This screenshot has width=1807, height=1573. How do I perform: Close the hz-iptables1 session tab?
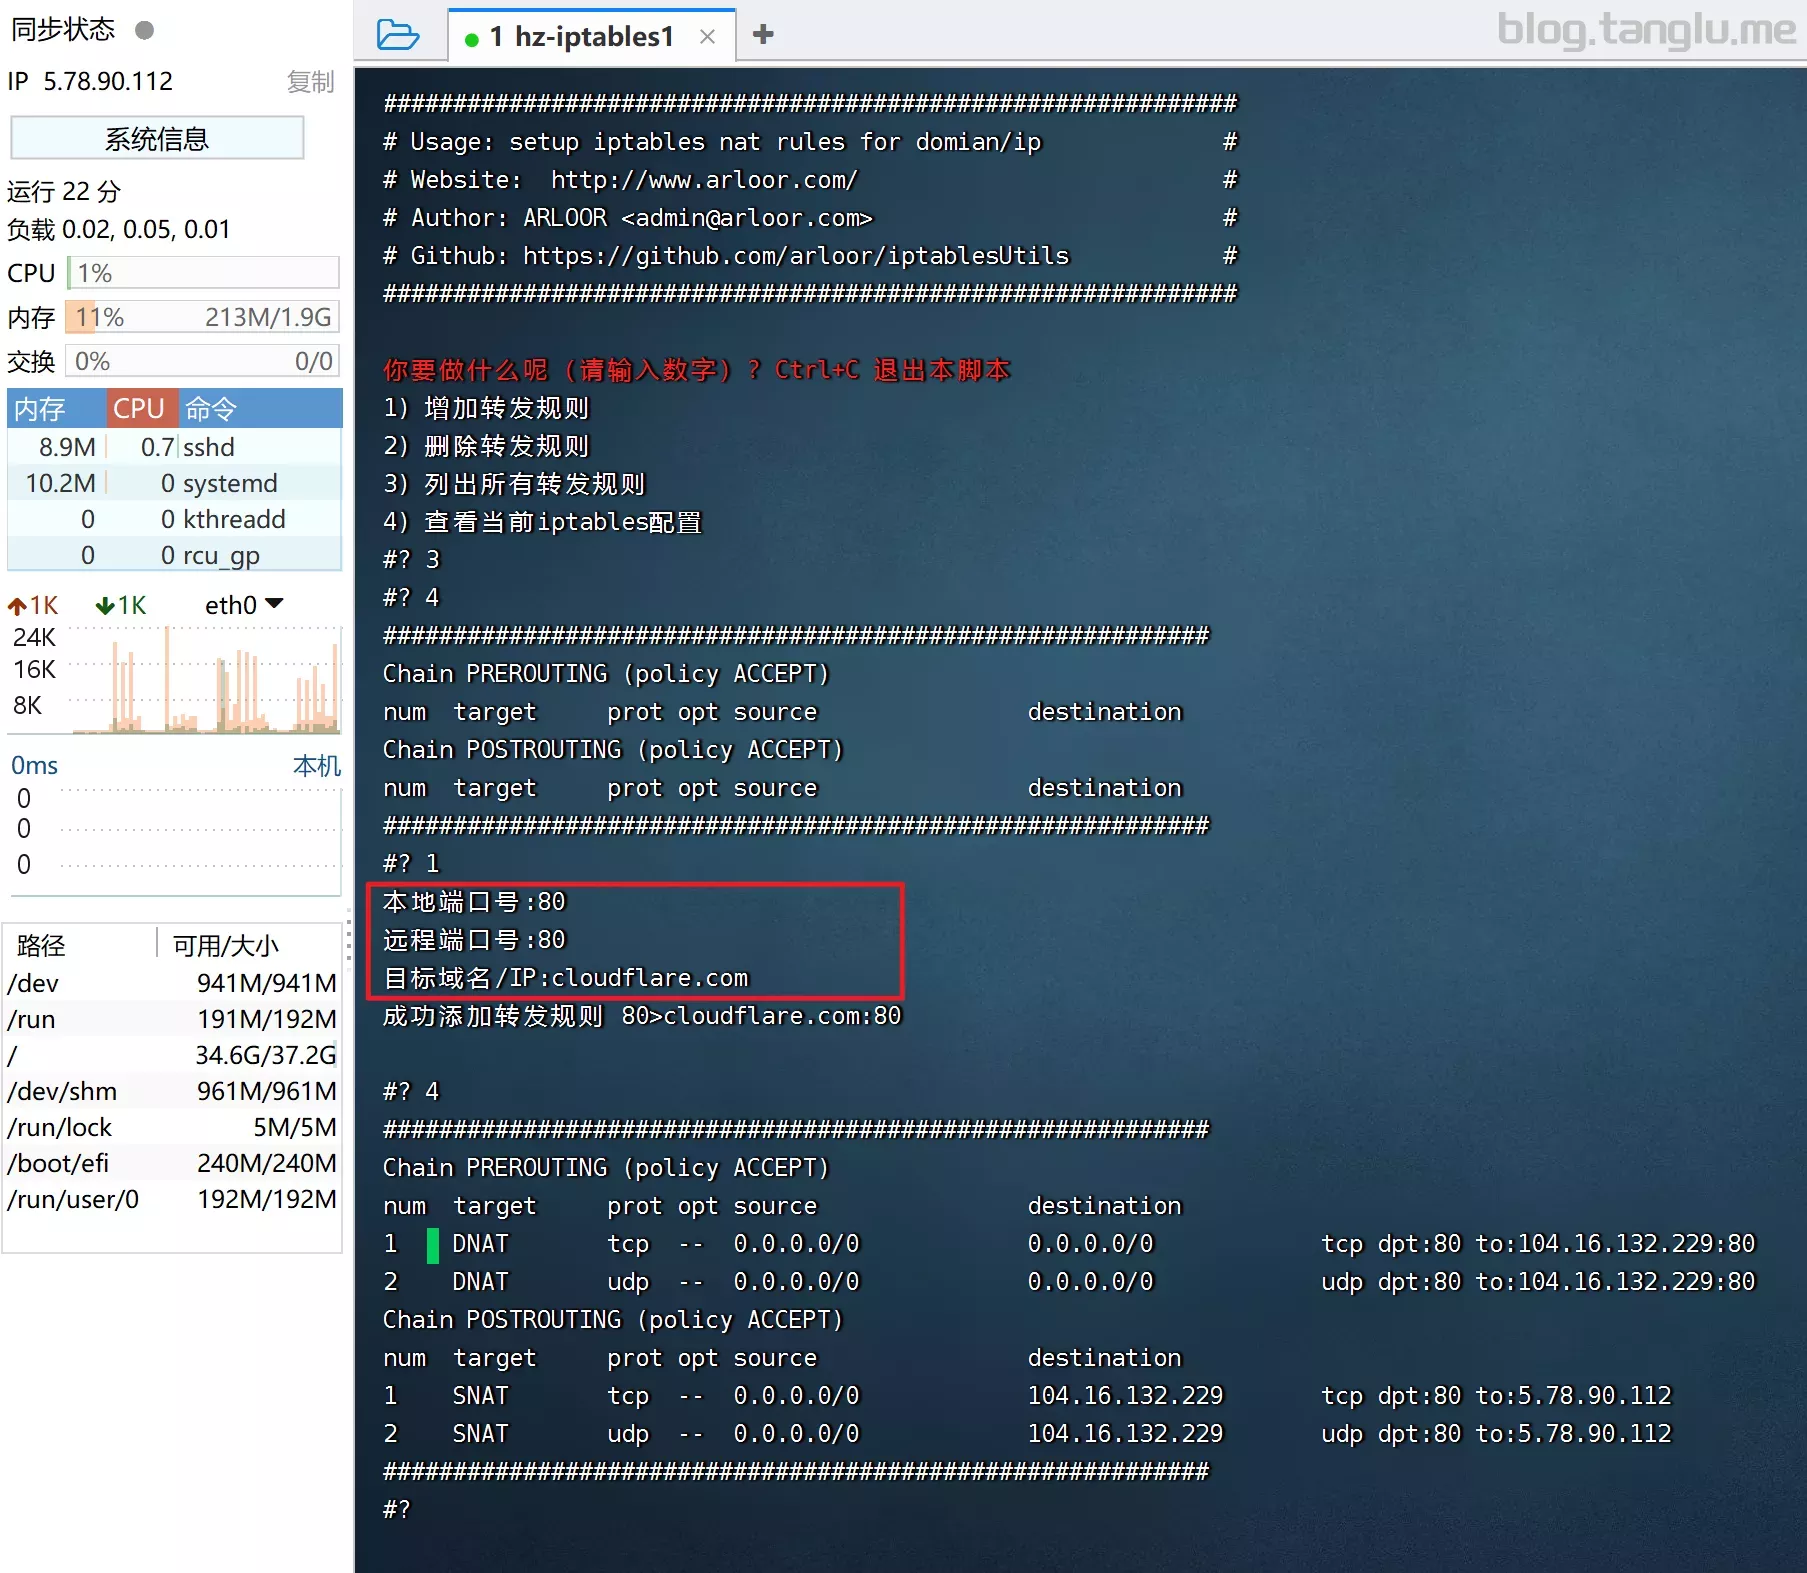pyautogui.click(x=708, y=36)
